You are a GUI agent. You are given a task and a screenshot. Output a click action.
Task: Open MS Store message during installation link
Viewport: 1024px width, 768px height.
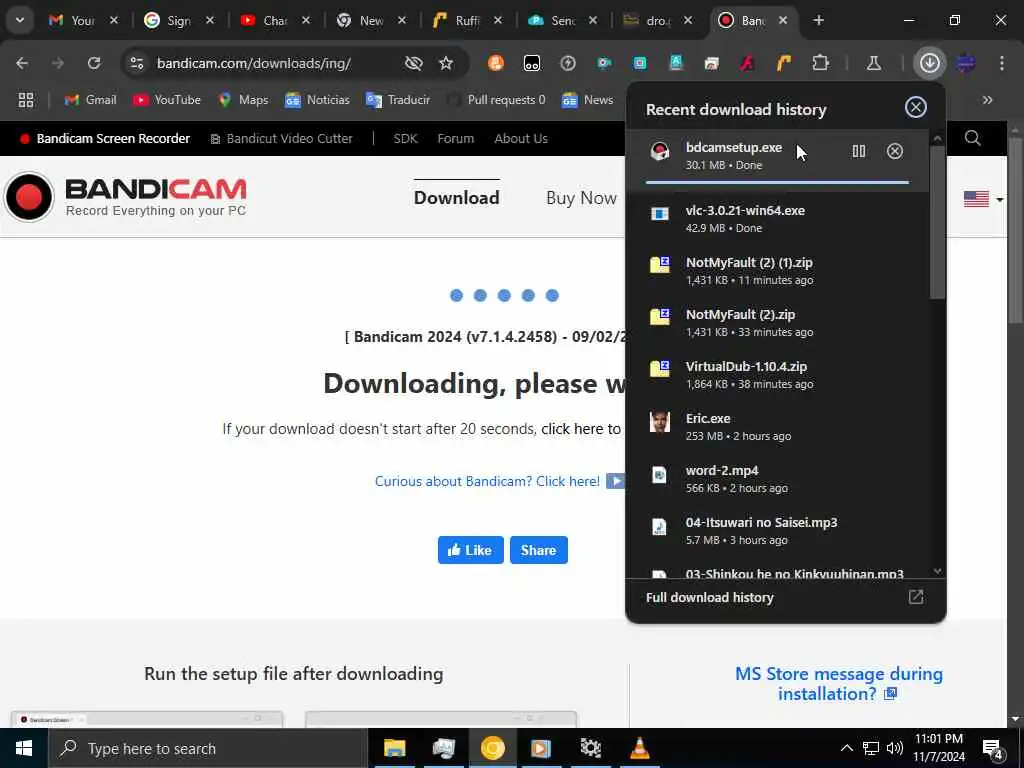(839, 683)
